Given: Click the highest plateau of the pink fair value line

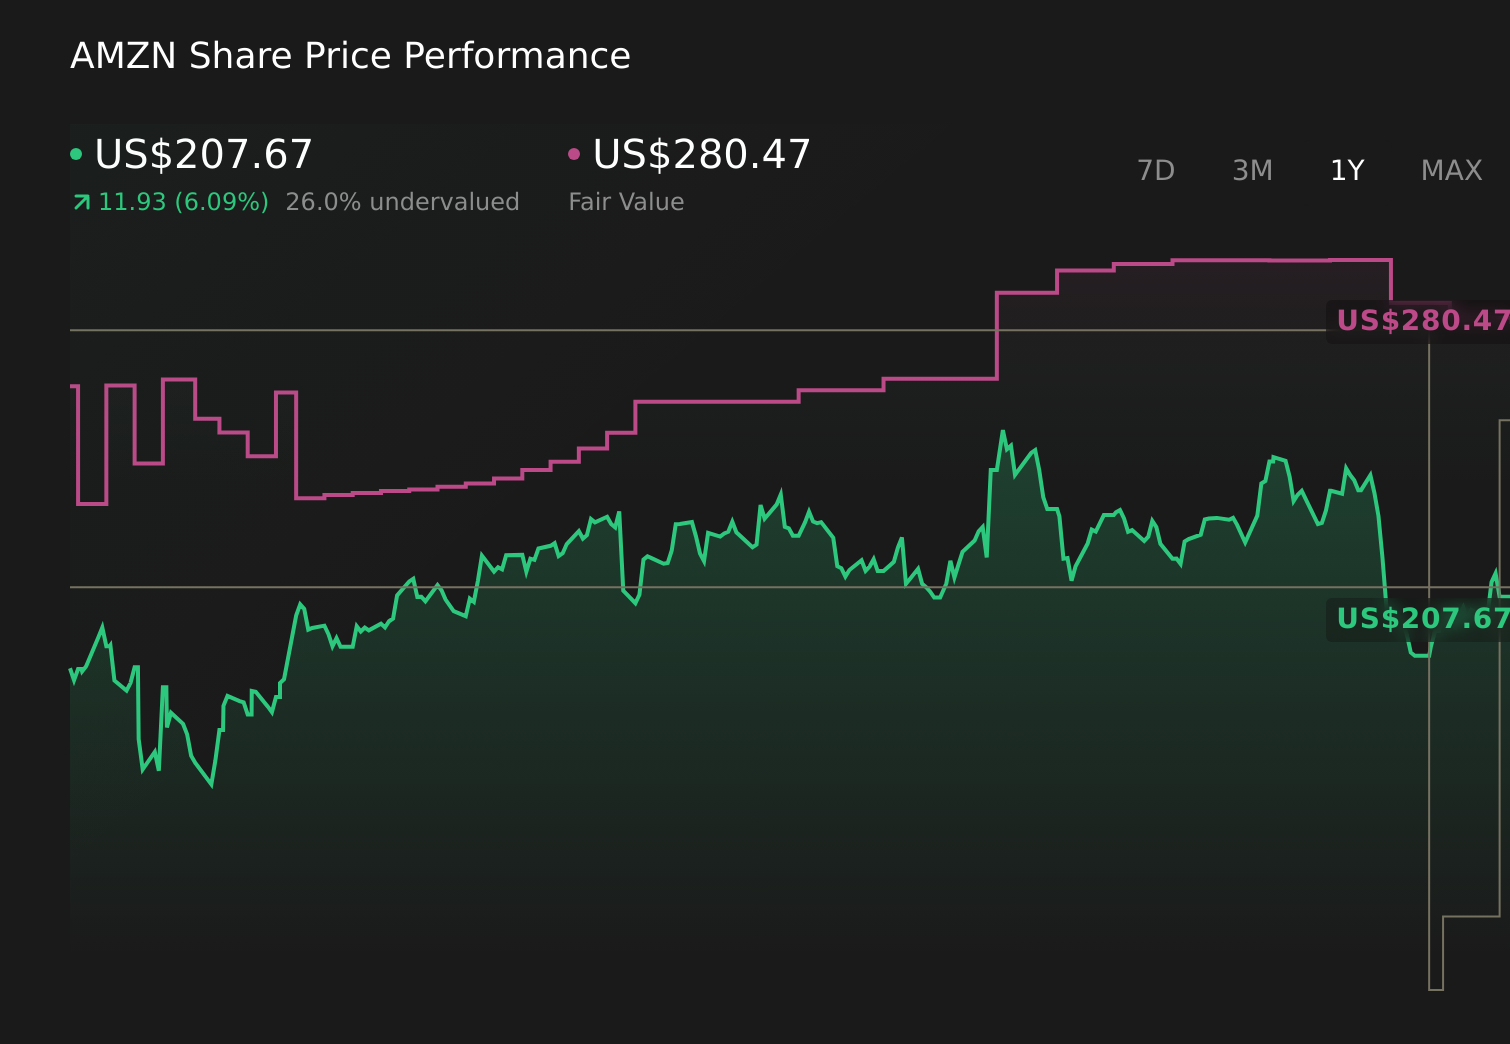Looking at the screenshot, I should click(1280, 260).
